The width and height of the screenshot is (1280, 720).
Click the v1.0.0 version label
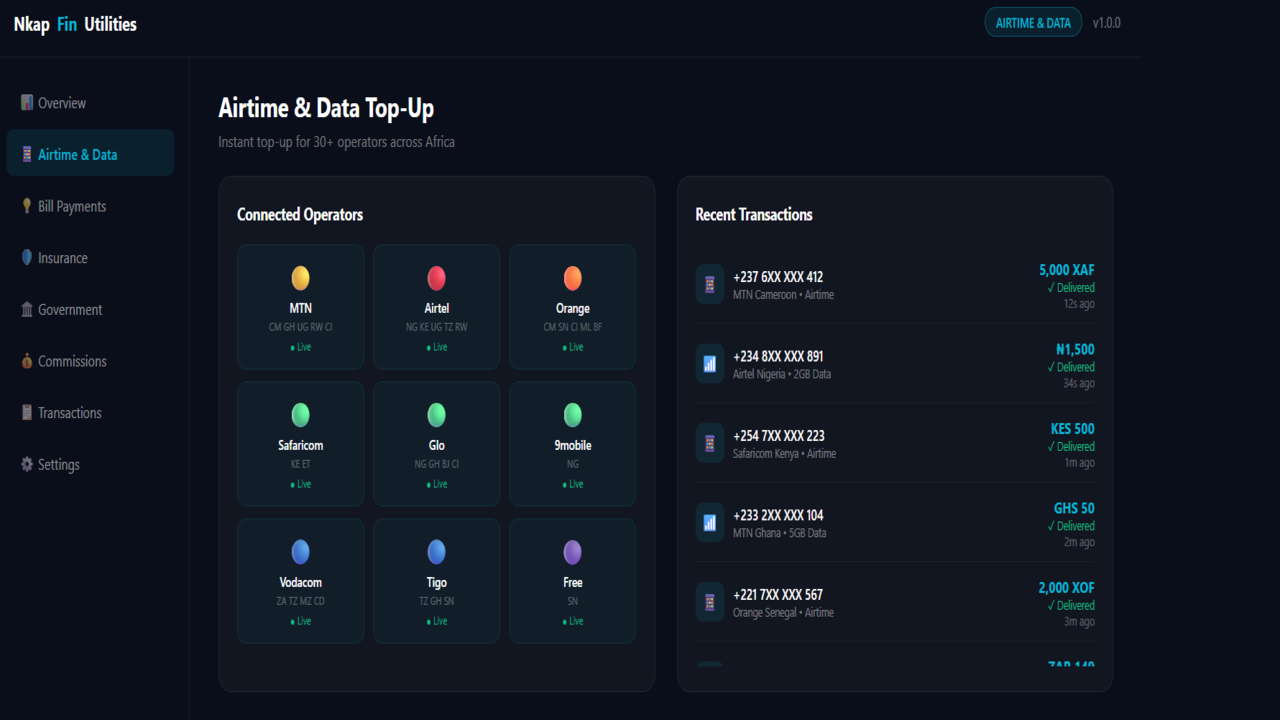click(1106, 23)
